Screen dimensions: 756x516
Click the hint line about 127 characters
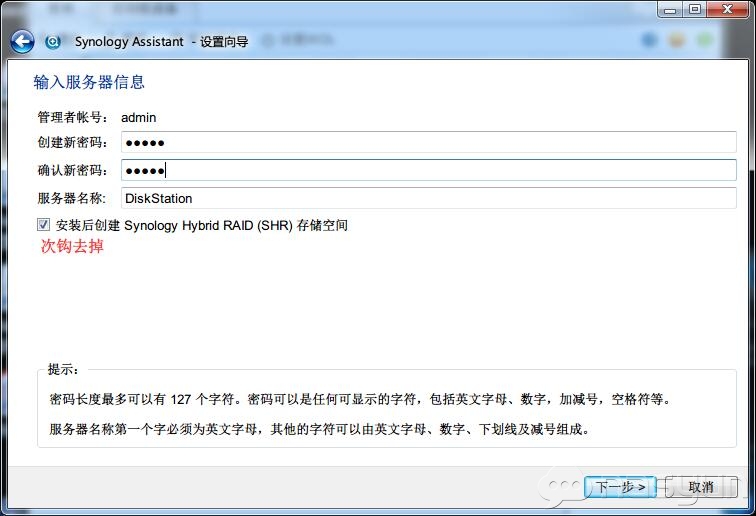[360, 399]
